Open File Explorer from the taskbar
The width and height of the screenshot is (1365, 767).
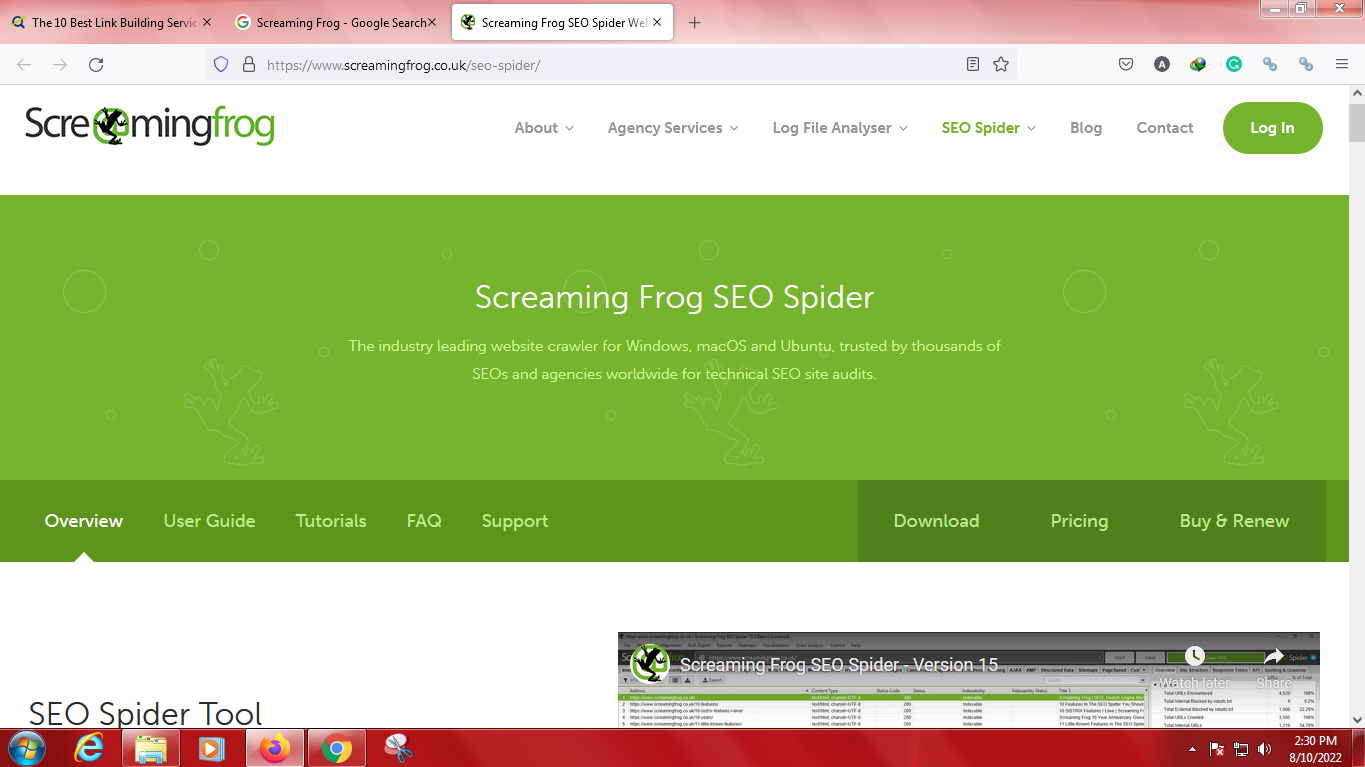click(x=150, y=748)
